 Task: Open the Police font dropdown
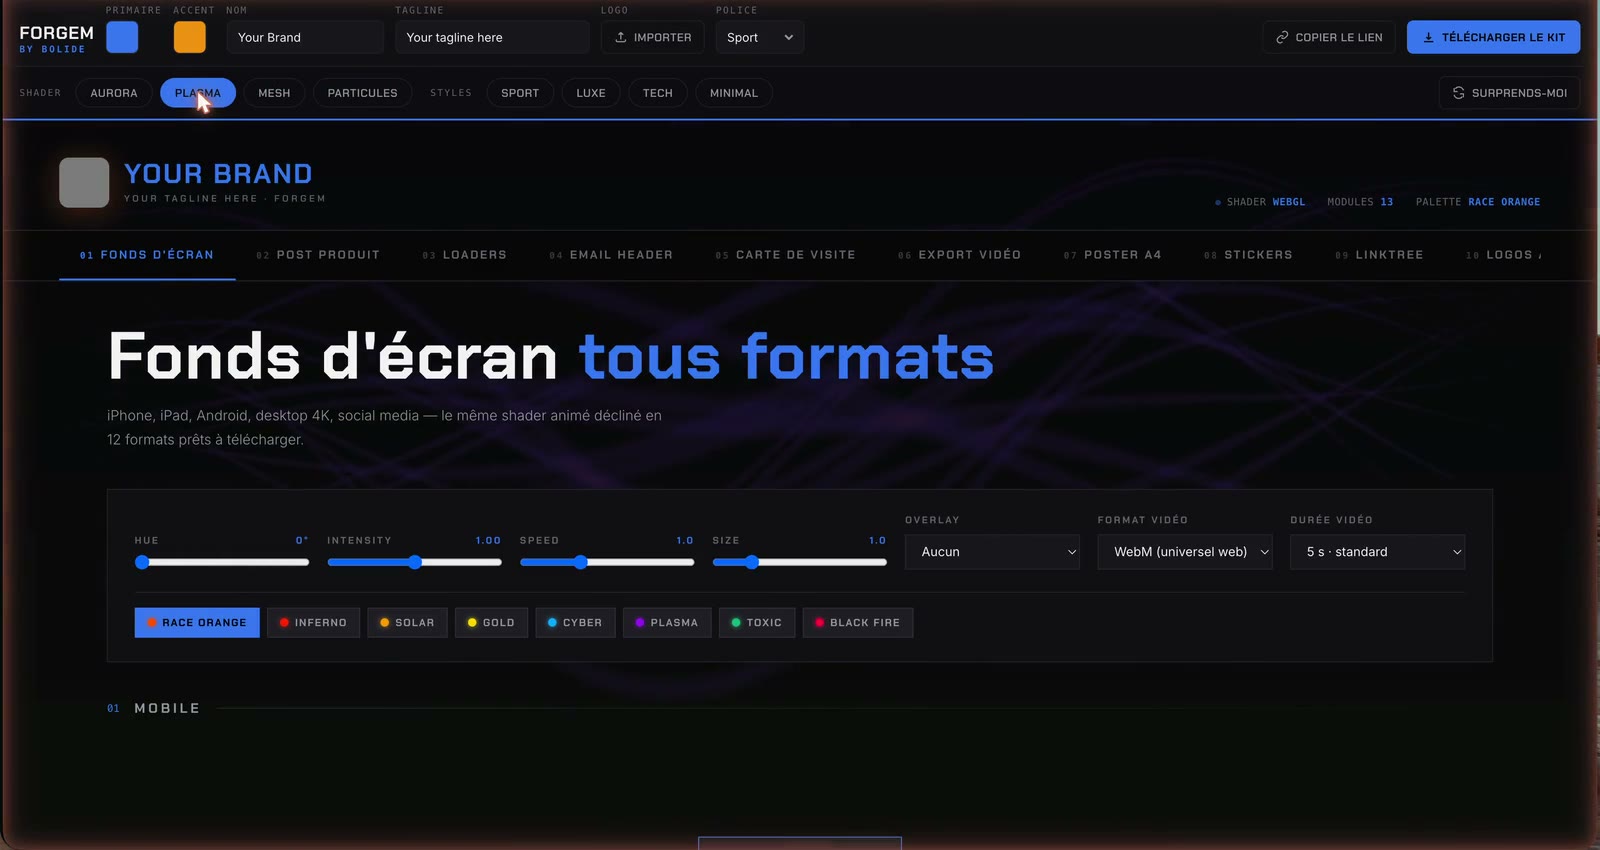[x=759, y=37]
